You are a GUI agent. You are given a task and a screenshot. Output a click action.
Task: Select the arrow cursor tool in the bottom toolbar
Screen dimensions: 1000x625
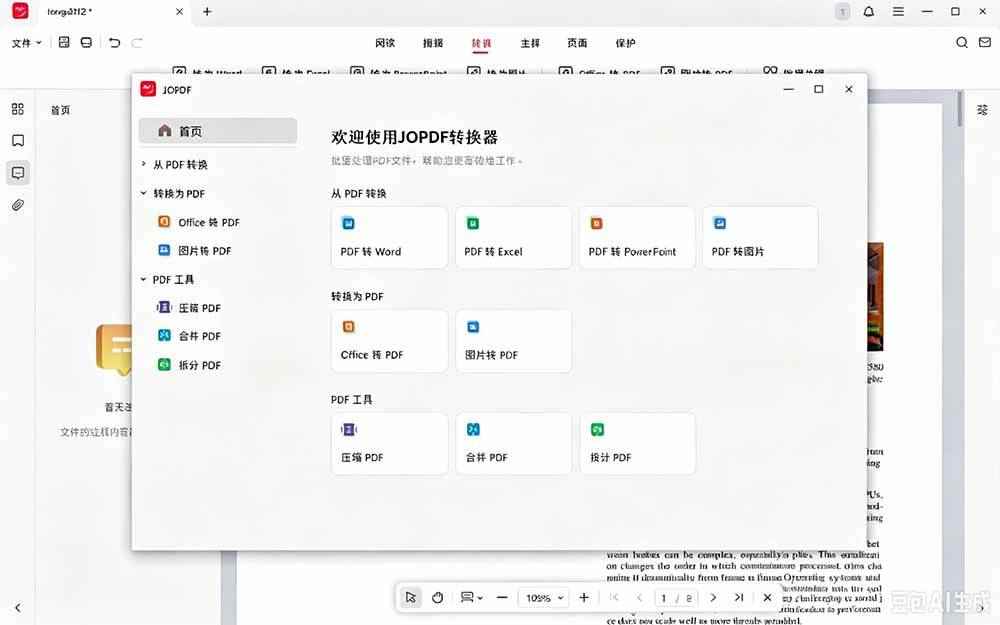coord(411,598)
